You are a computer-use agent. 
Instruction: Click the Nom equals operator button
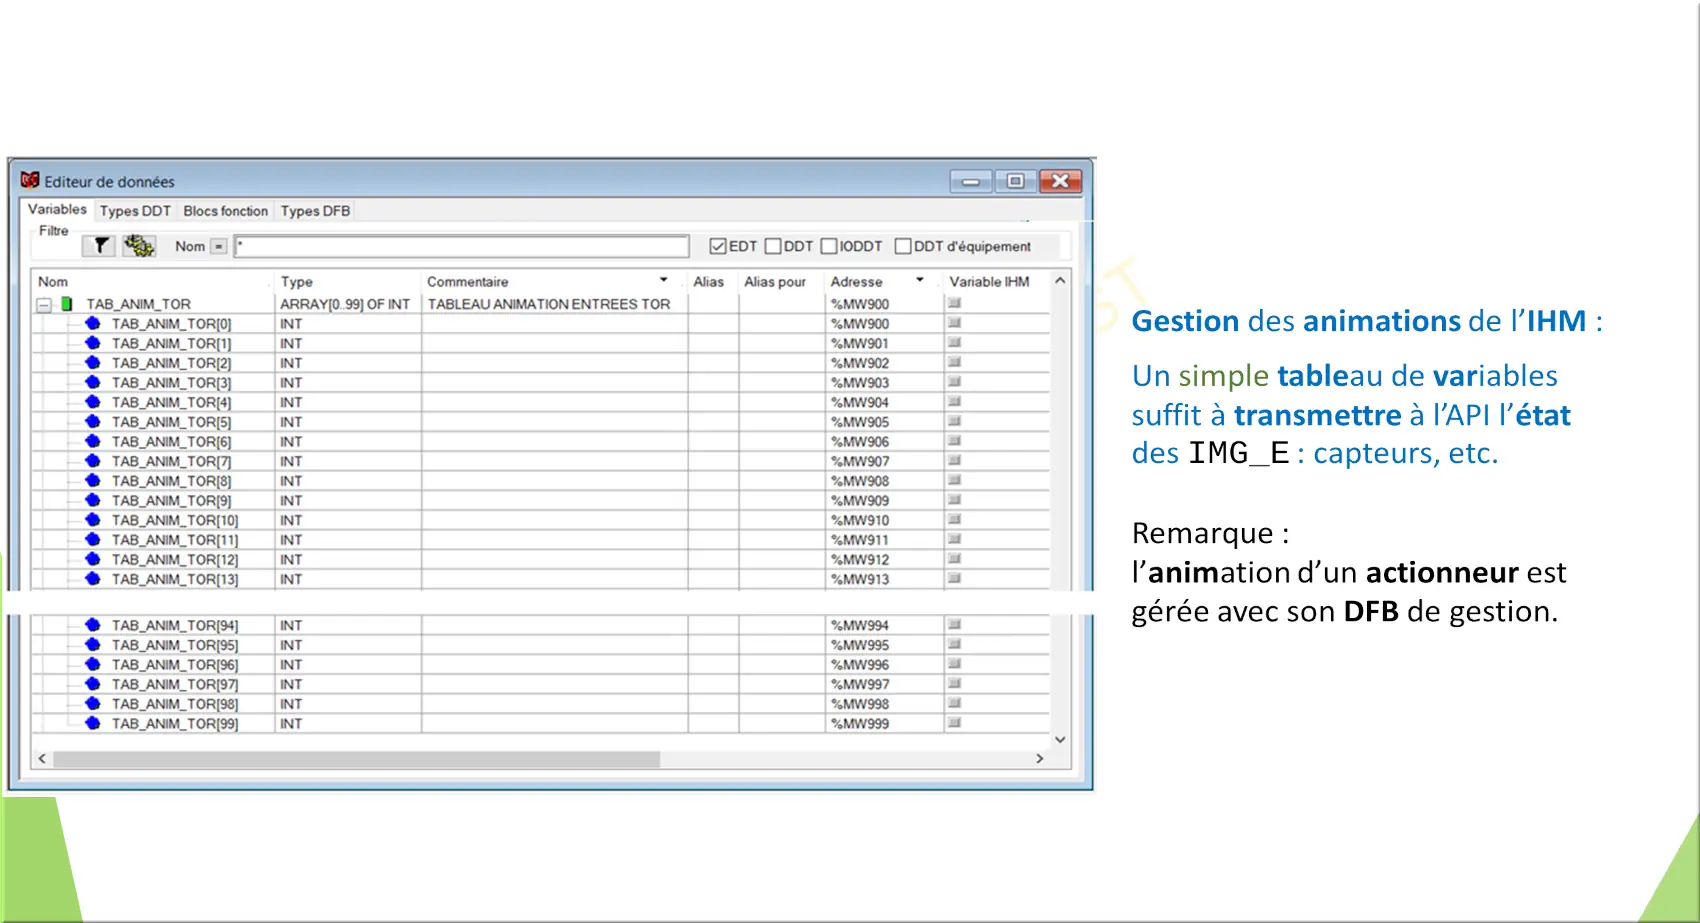click(x=219, y=246)
